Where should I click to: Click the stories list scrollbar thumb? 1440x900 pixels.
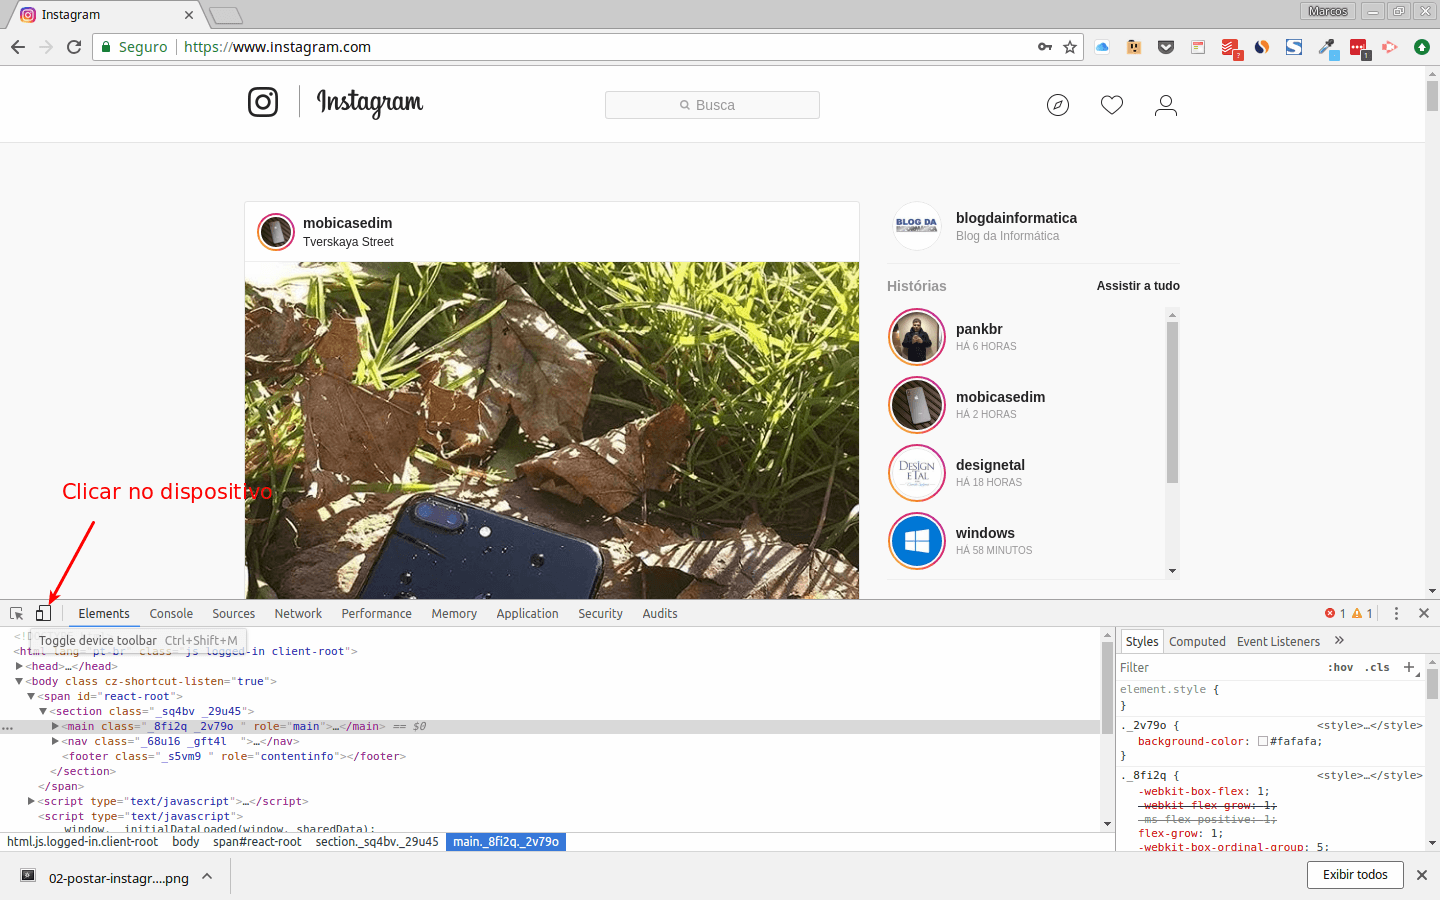[x=1172, y=402]
